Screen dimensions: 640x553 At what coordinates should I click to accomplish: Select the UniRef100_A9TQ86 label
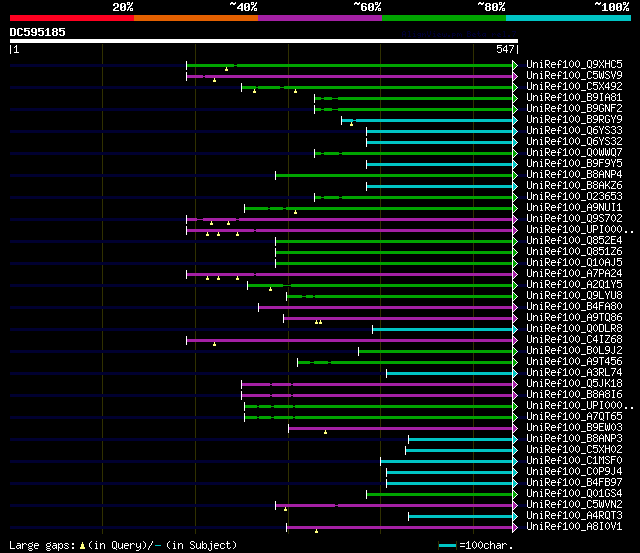click(574, 318)
